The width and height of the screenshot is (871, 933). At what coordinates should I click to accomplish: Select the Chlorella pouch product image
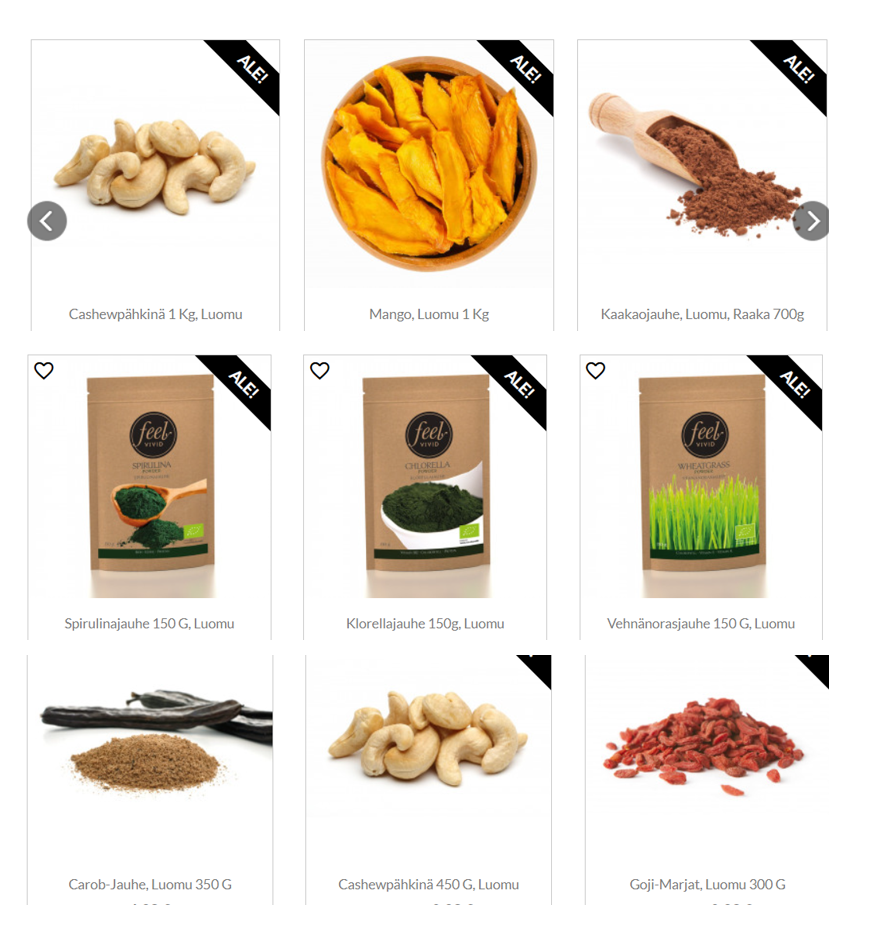[x=427, y=485]
